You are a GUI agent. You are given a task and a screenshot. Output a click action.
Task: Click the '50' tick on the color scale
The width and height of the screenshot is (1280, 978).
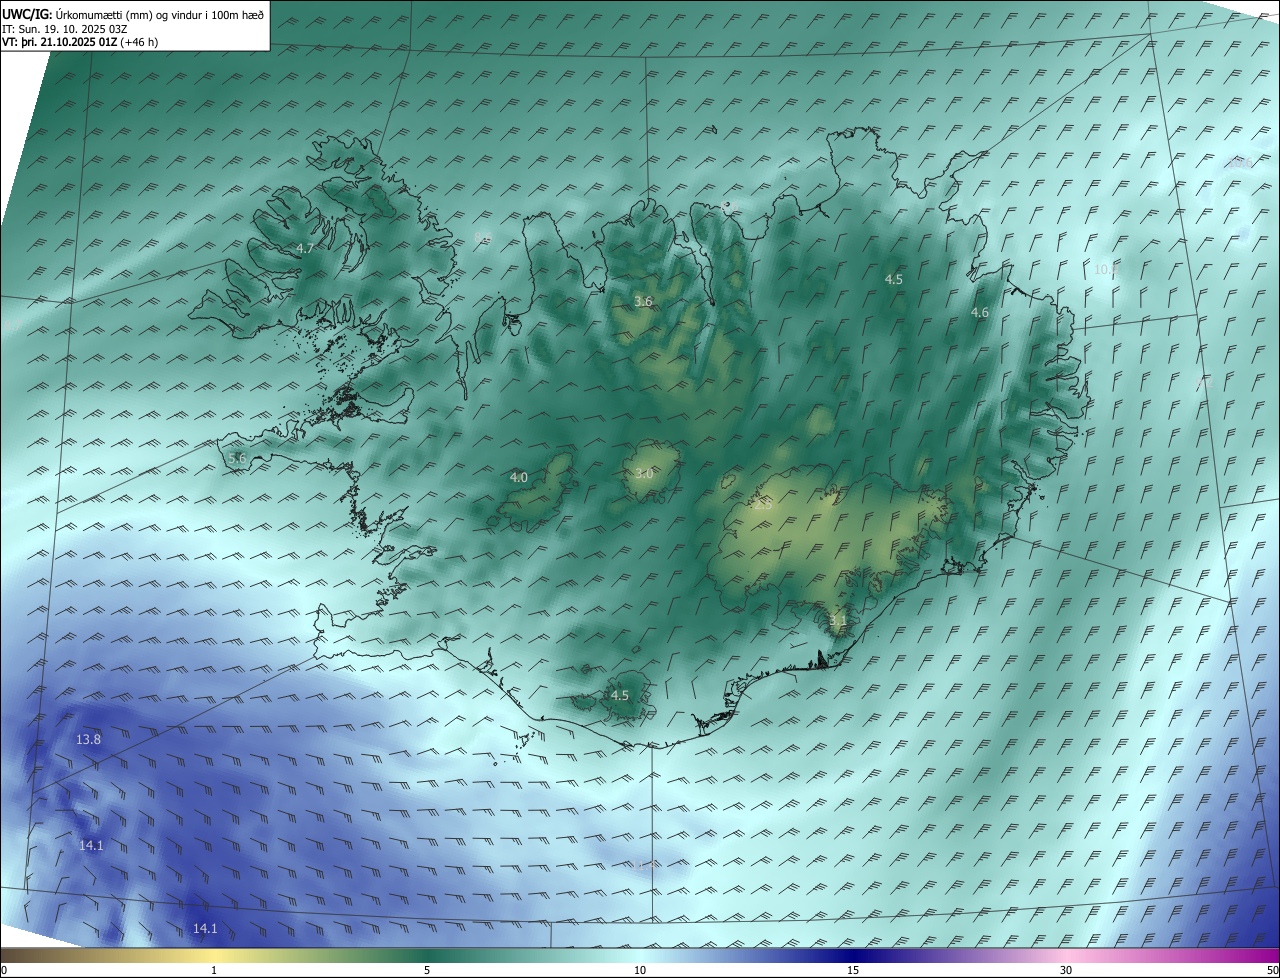[1272, 970]
